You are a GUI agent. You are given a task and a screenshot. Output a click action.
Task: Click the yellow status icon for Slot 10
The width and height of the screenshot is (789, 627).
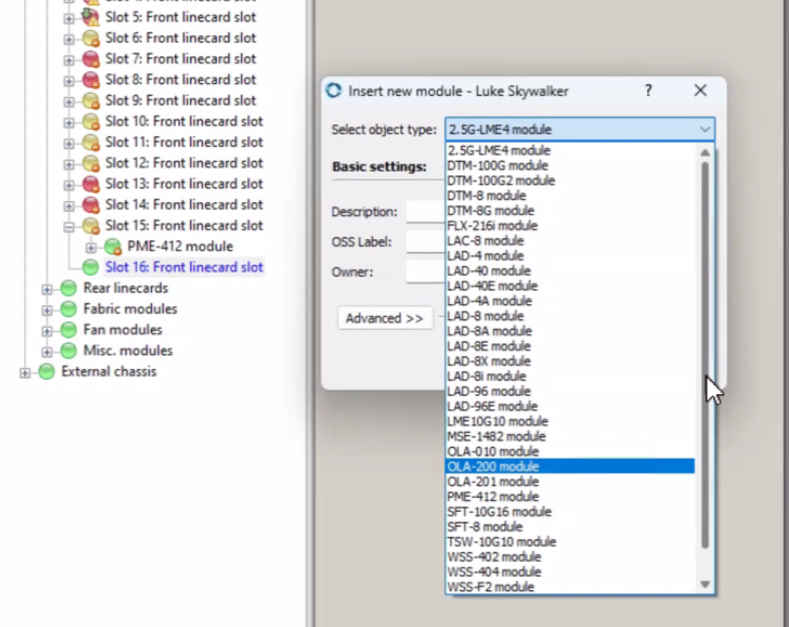click(91, 121)
